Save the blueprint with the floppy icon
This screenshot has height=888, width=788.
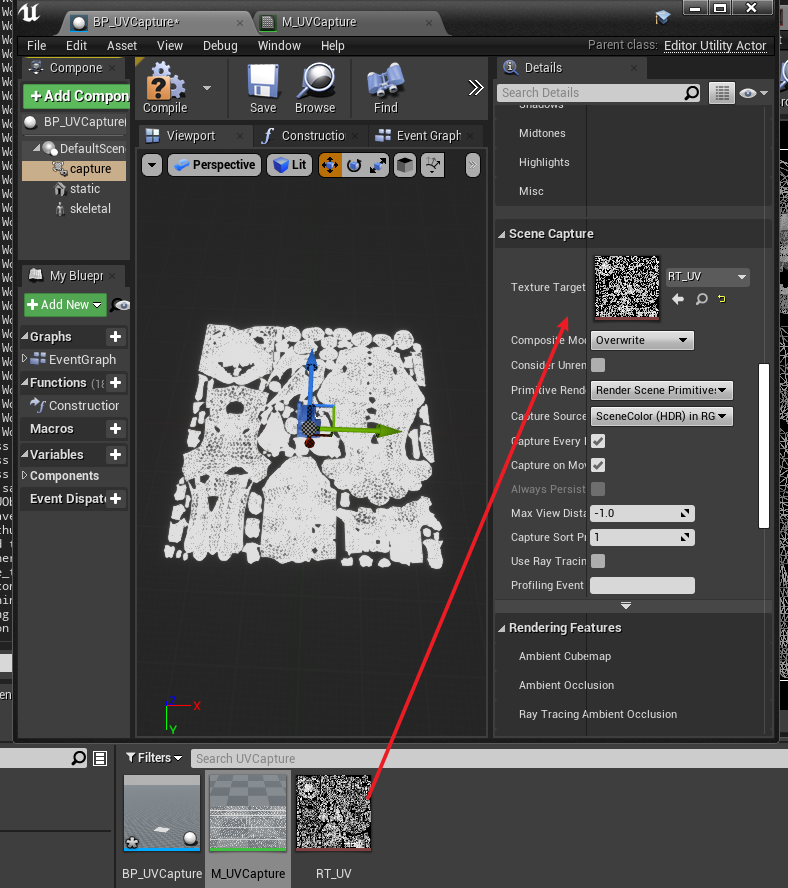point(263,84)
